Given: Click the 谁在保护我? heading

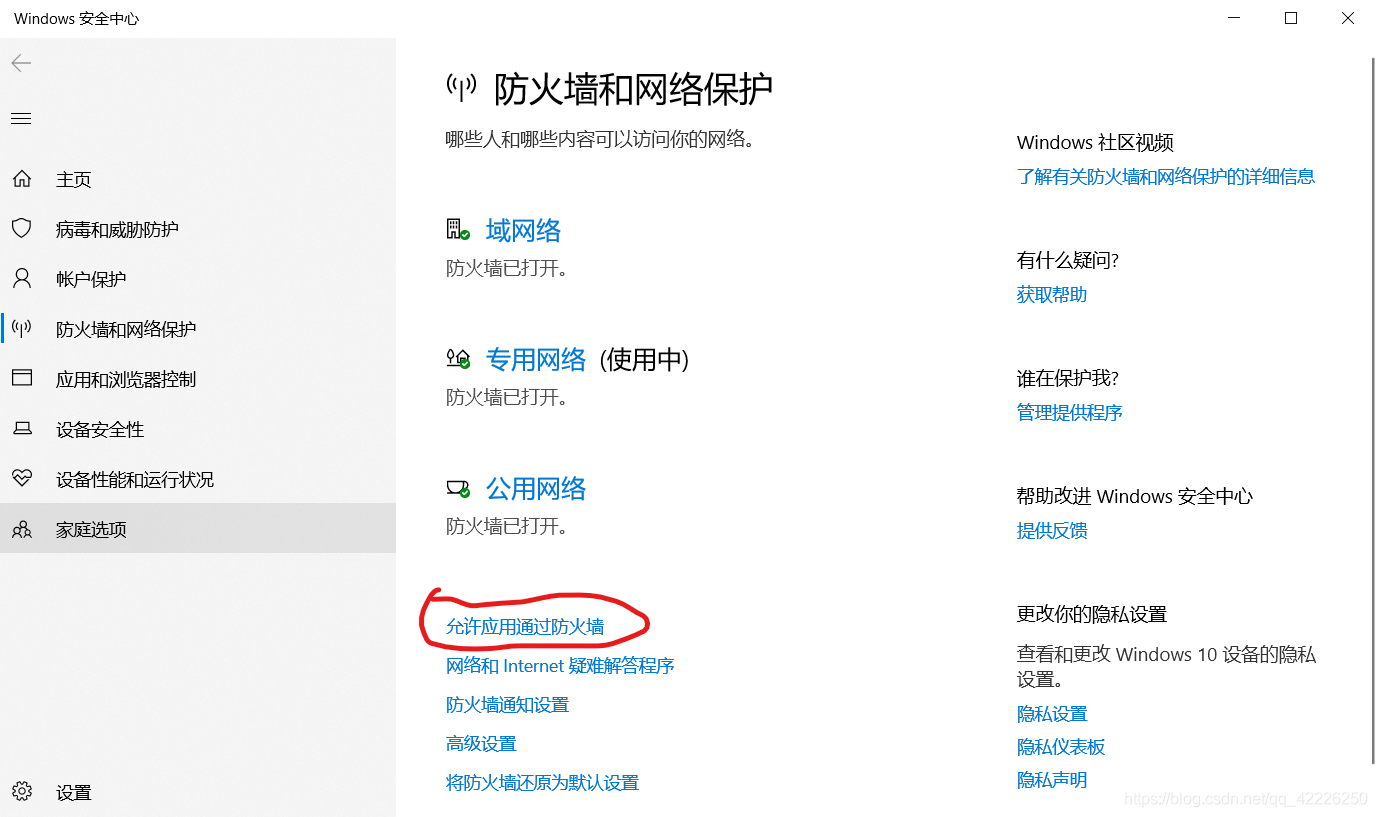Looking at the screenshot, I should pos(1068,379).
